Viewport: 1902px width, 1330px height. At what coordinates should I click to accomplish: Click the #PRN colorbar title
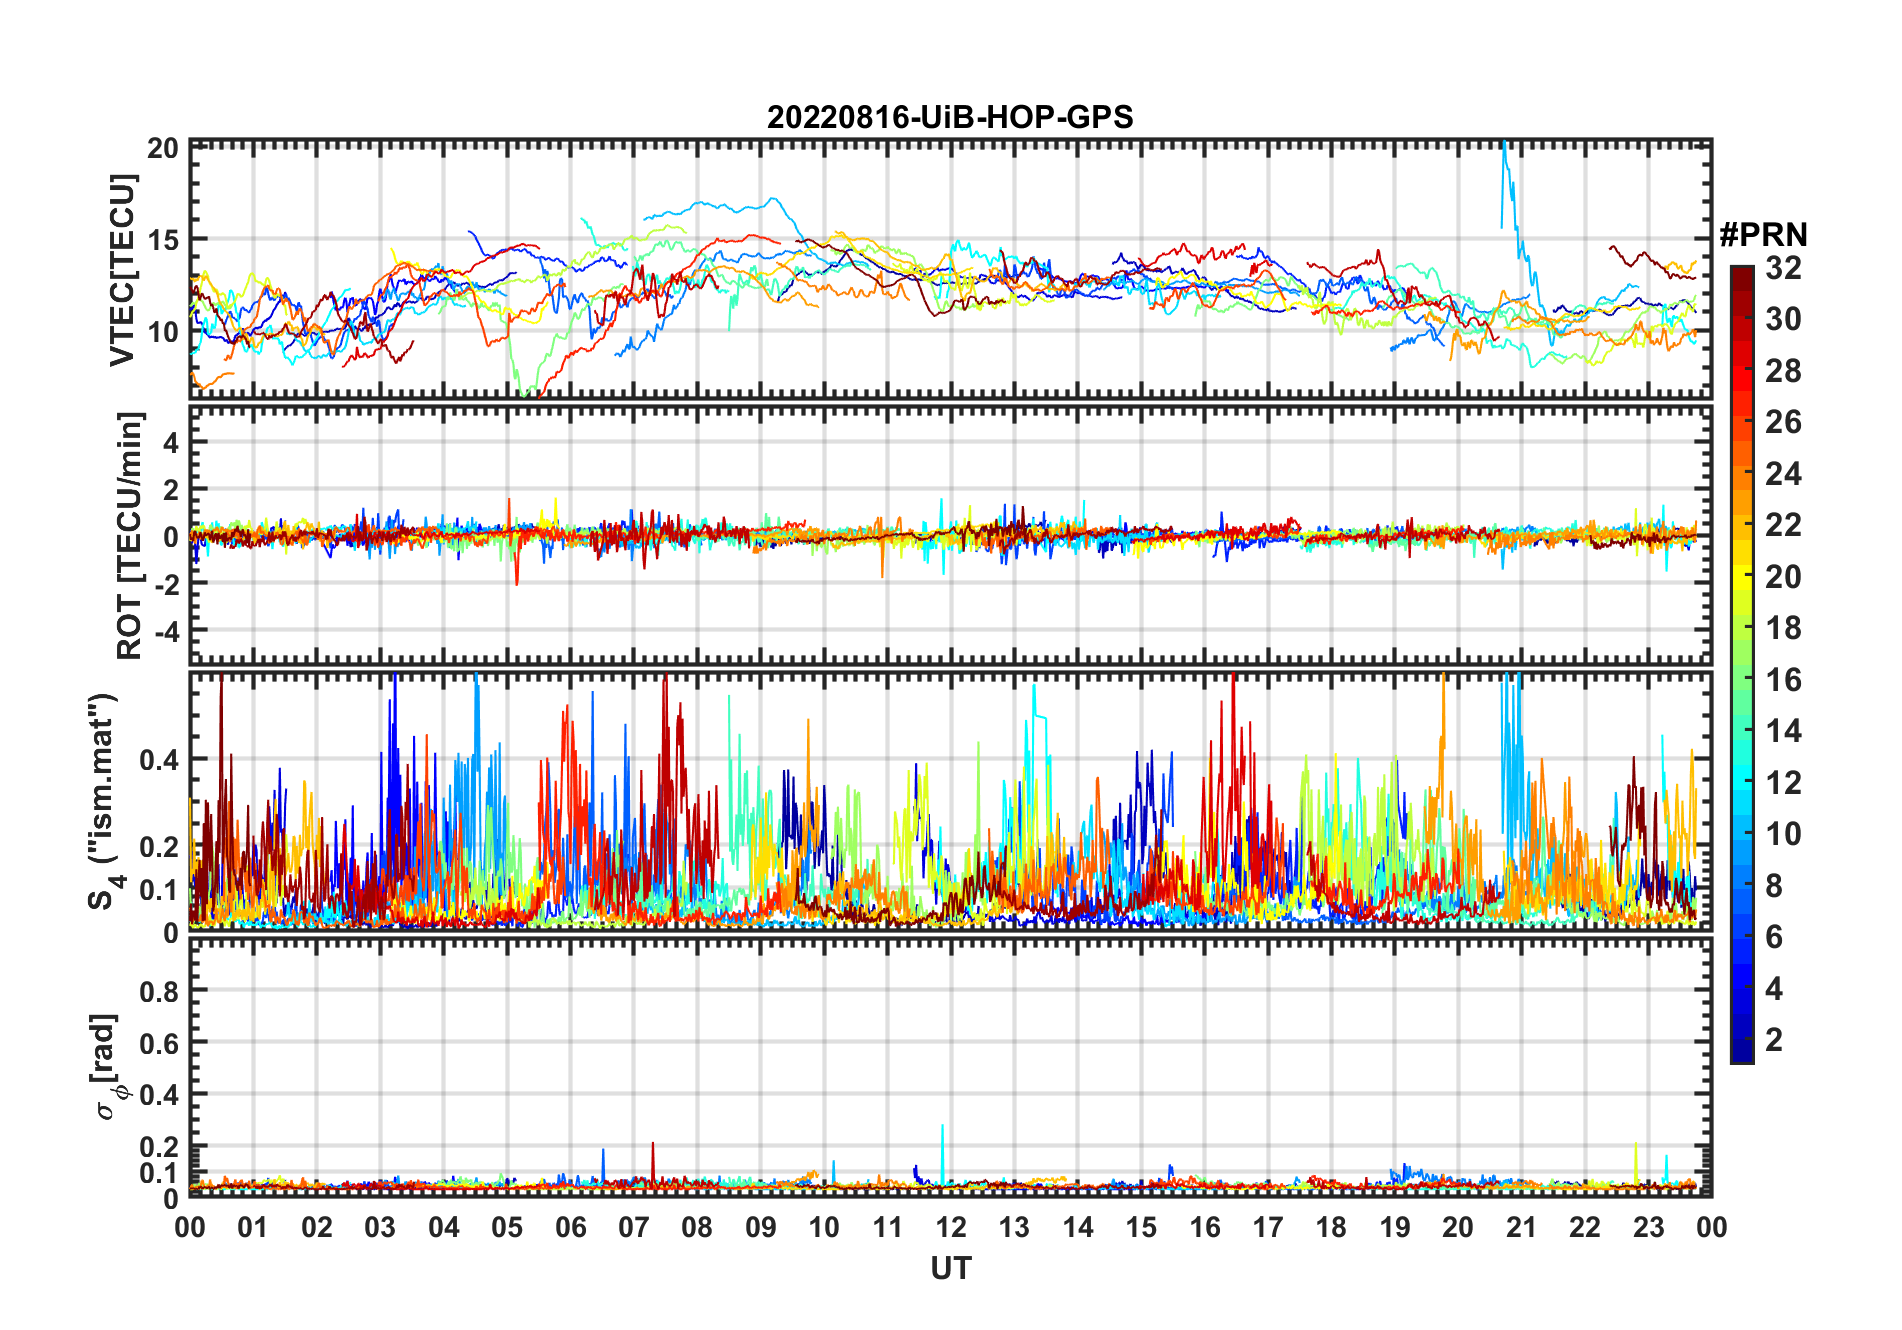(1763, 235)
